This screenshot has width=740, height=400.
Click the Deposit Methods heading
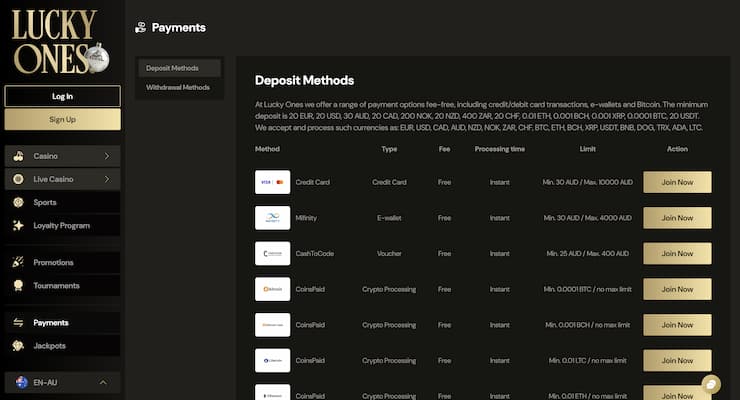click(304, 81)
